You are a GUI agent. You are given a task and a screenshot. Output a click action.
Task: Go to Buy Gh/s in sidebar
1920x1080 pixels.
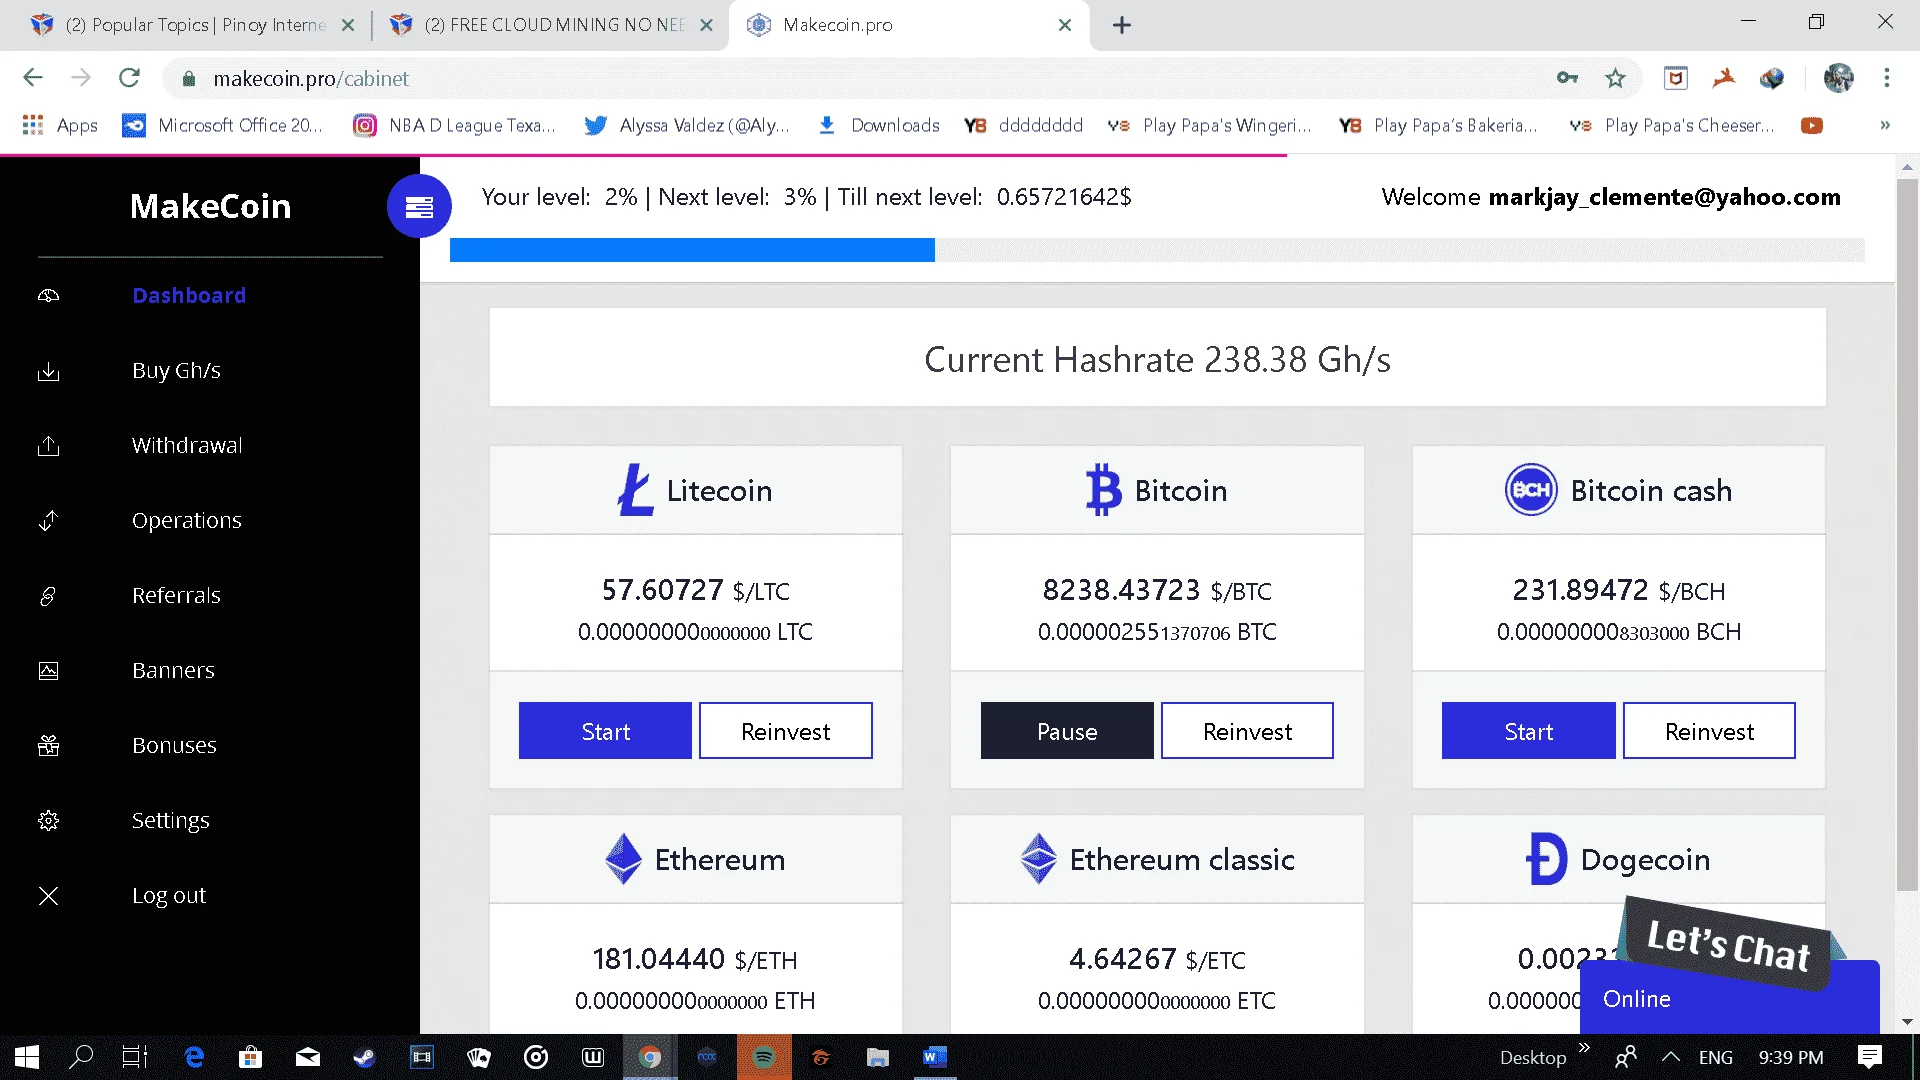(176, 370)
